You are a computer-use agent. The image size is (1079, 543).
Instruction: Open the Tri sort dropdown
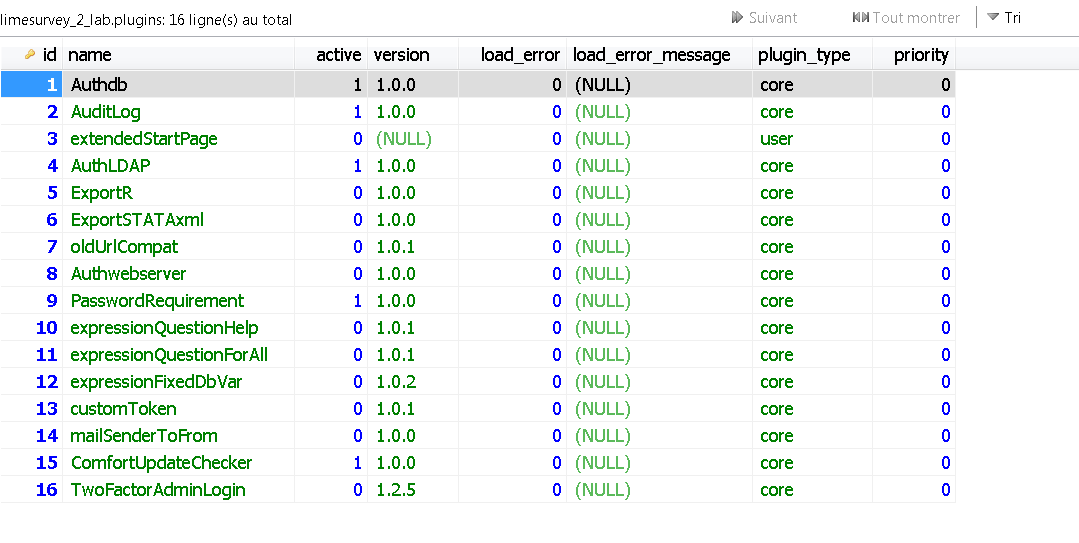[1004, 18]
